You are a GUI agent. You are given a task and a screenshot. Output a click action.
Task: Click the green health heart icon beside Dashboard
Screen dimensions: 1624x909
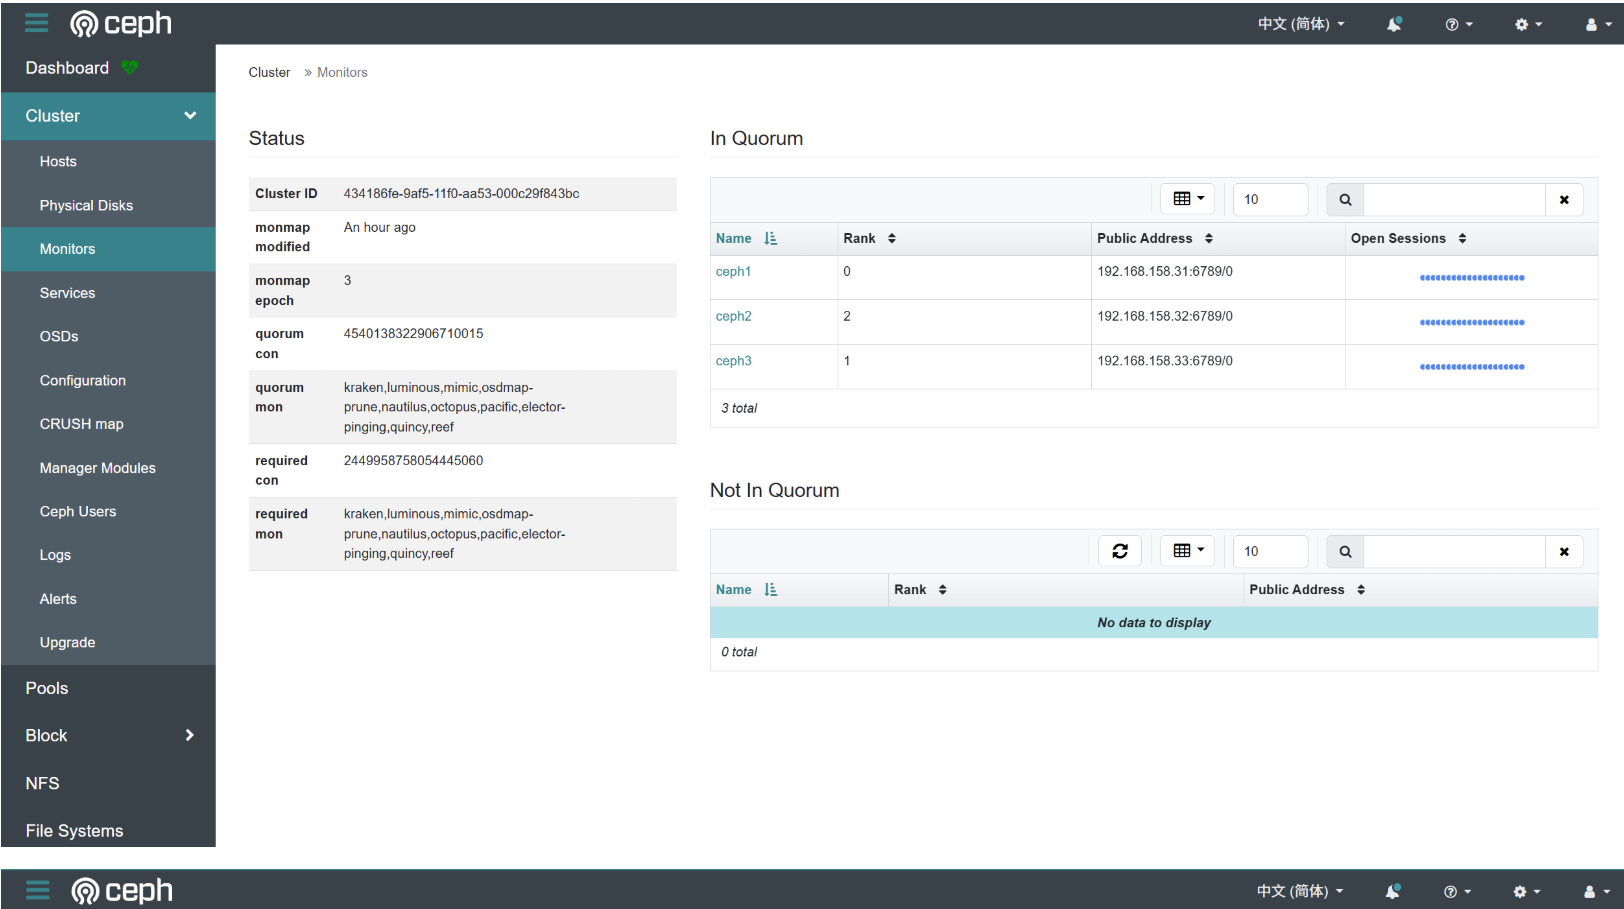coord(130,68)
